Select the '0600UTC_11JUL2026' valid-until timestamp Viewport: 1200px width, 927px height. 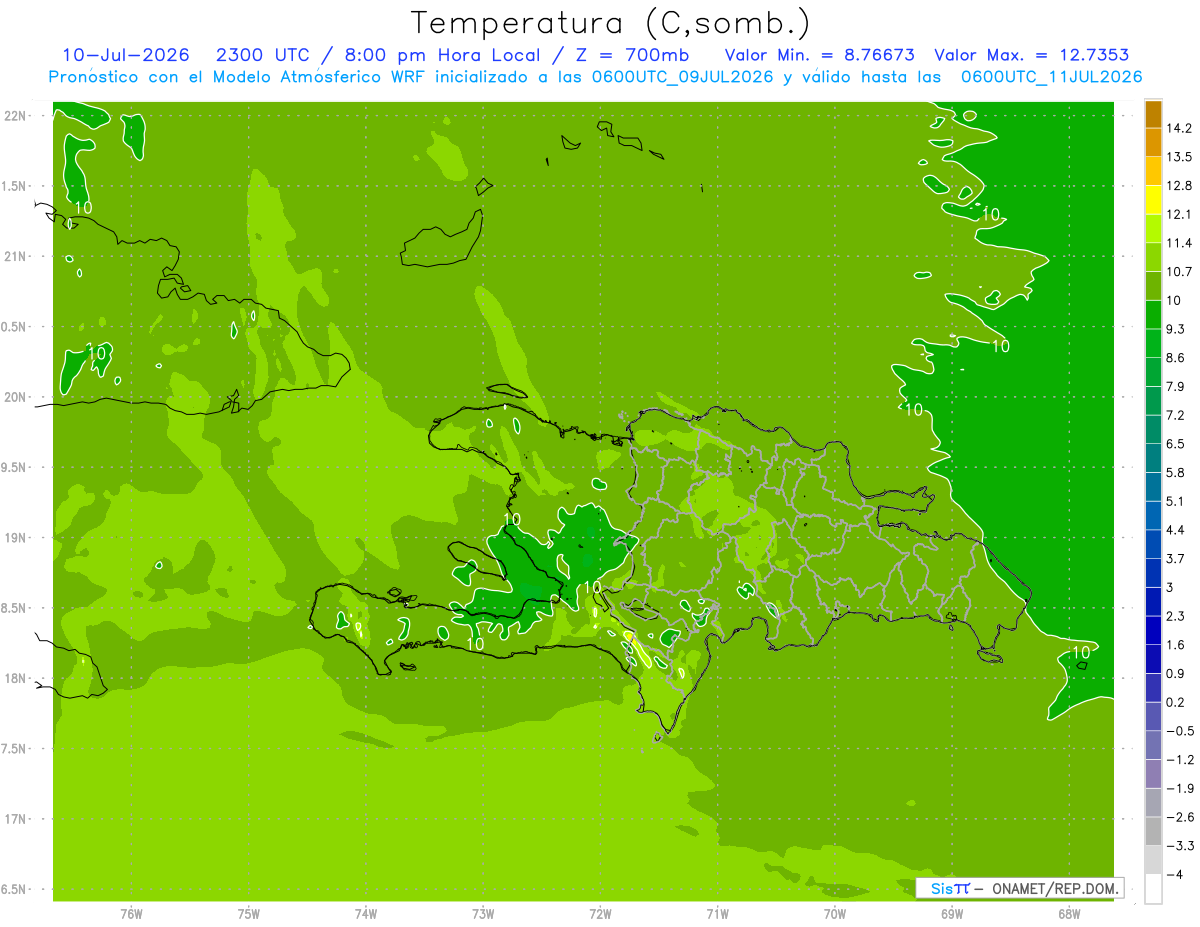tap(1051, 77)
